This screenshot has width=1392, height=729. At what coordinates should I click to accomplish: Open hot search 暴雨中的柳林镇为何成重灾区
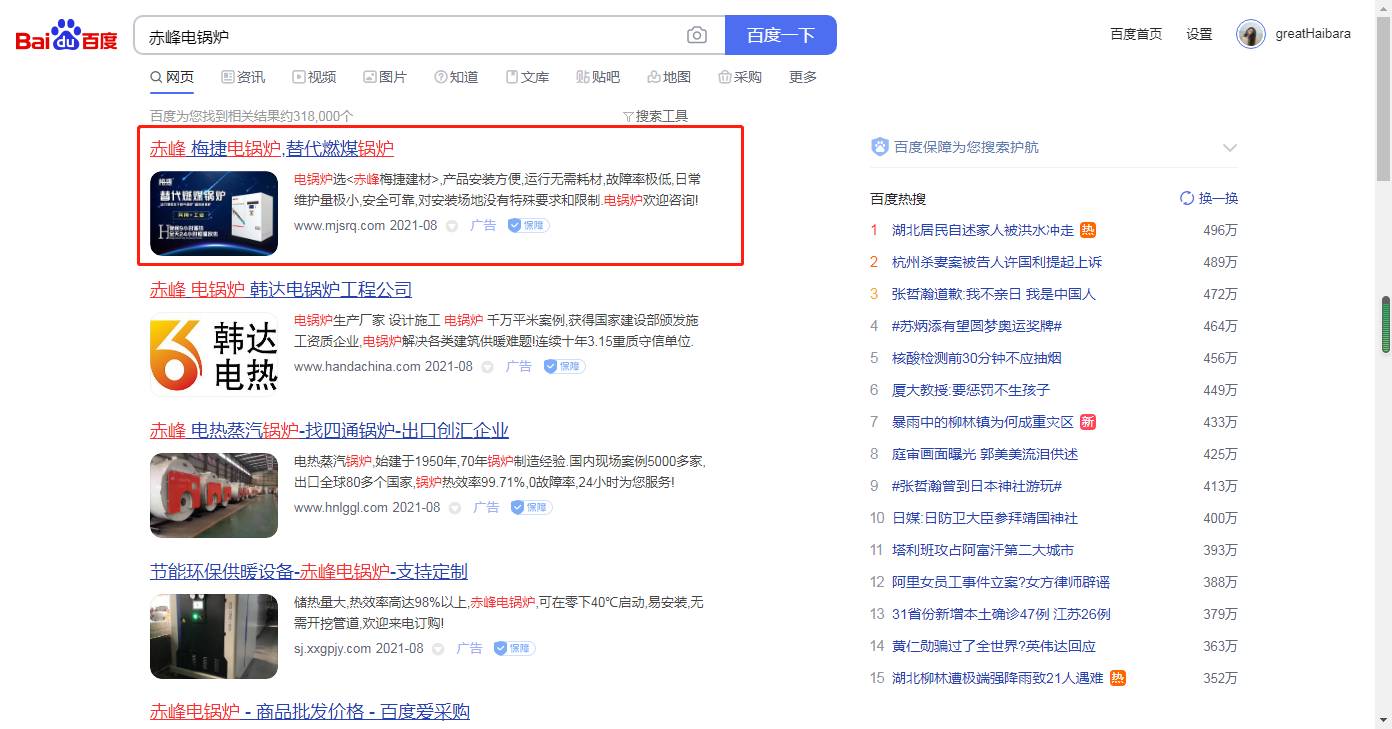(983, 422)
